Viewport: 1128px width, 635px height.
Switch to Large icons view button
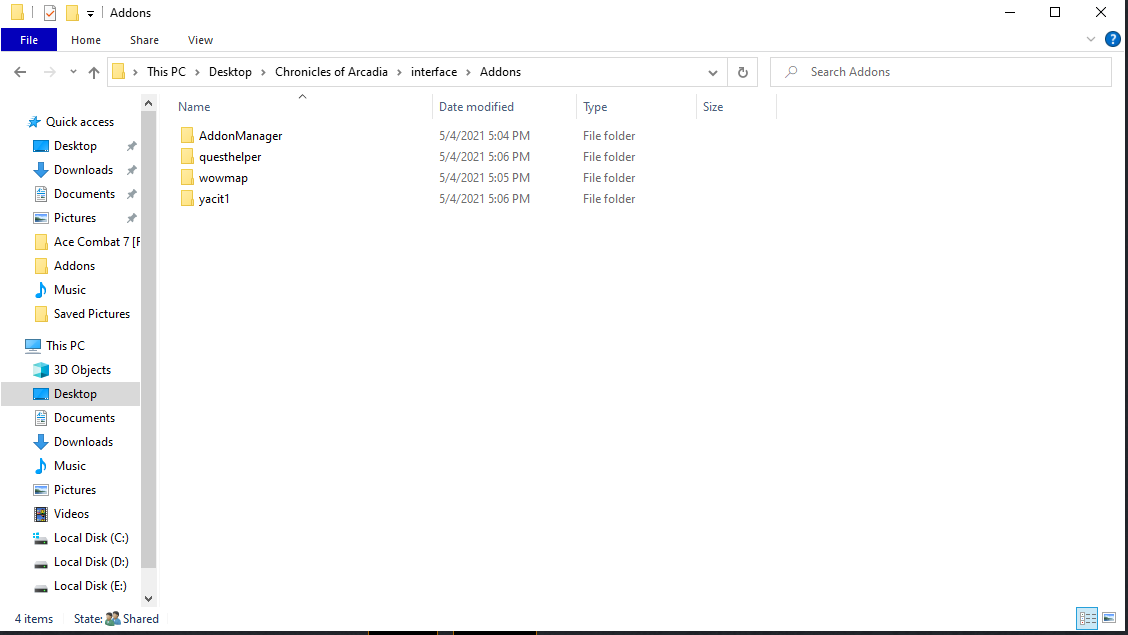[1108, 618]
